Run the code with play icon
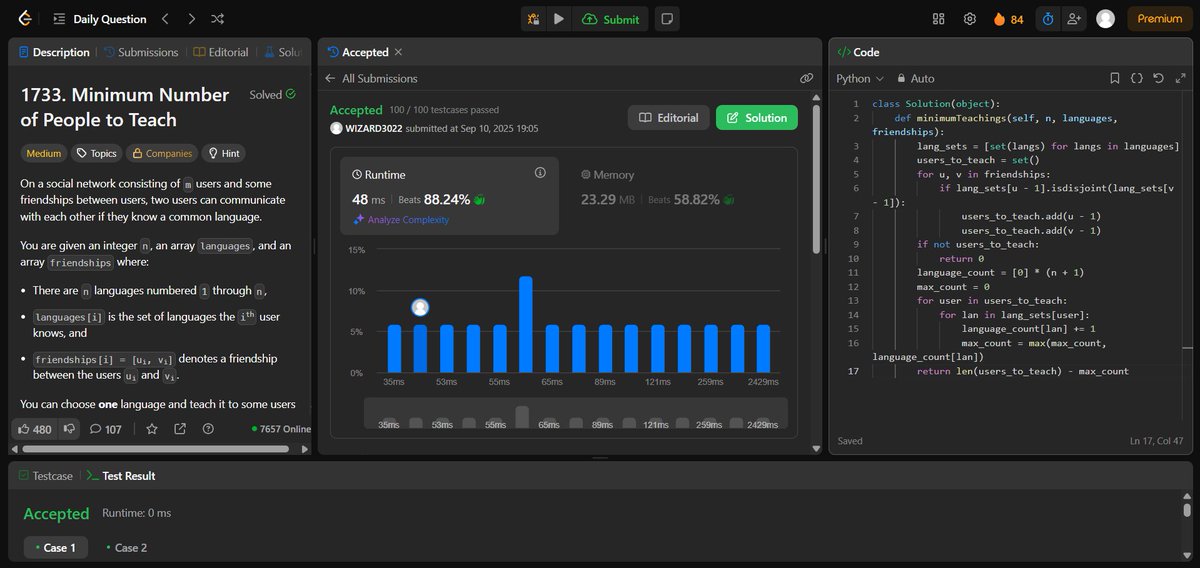The image size is (1200, 568). coord(559,19)
